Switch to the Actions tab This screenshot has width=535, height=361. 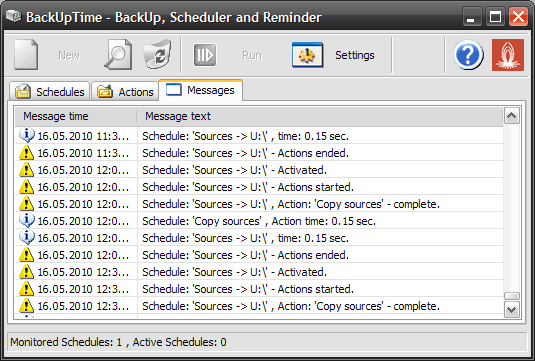point(125,91)
